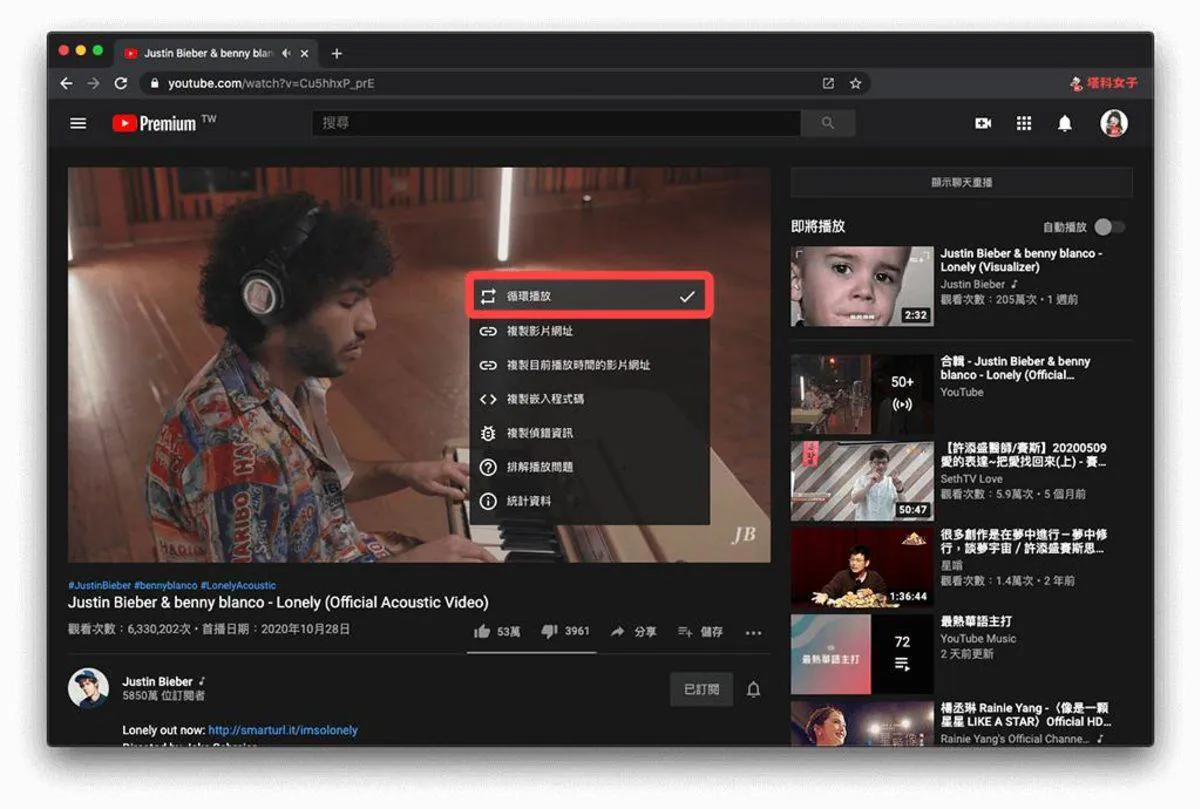Open the YouTube hamburger guide menu
The image size is (1200, 809).
tap(78, 123)
